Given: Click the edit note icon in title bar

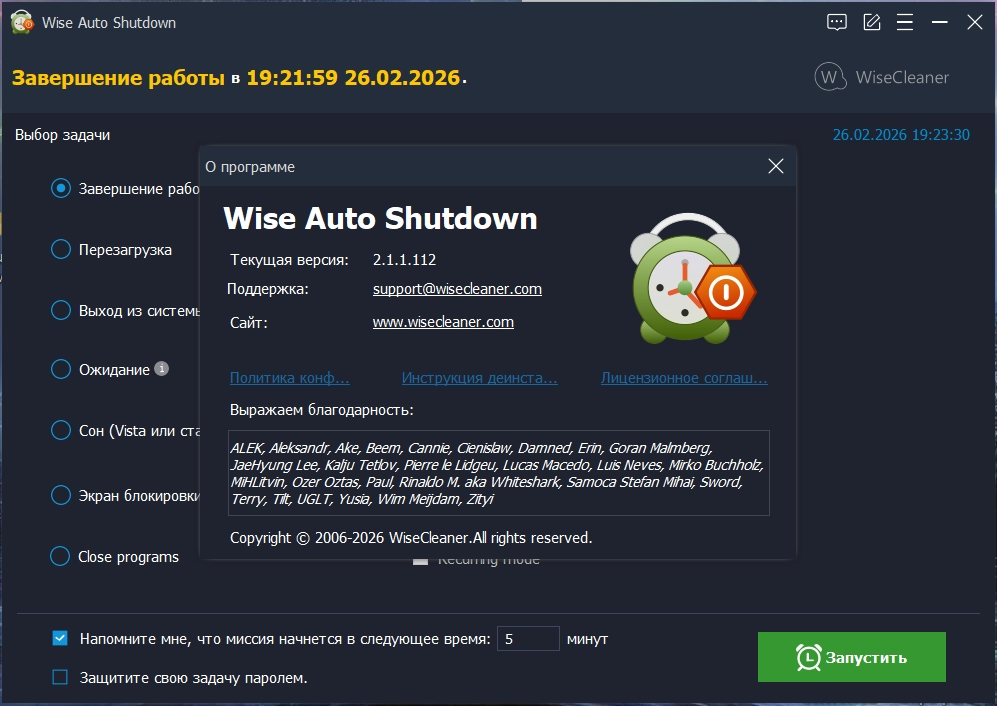Looking at the screenshot, I should pos(871,22).
